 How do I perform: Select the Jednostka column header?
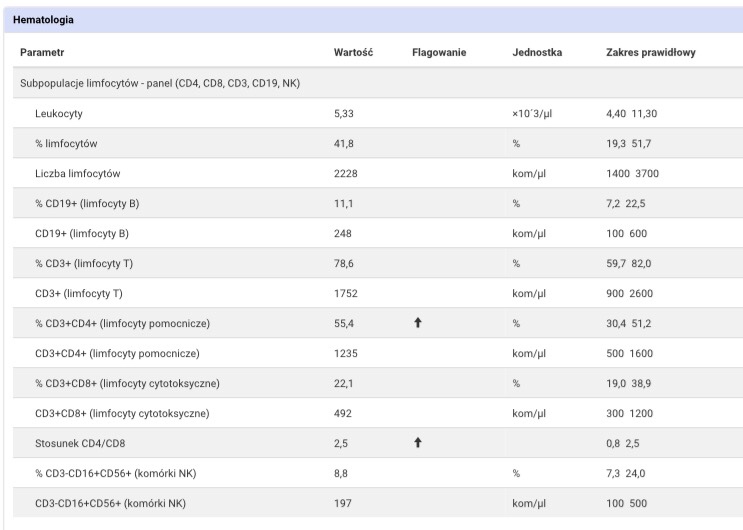537,52
